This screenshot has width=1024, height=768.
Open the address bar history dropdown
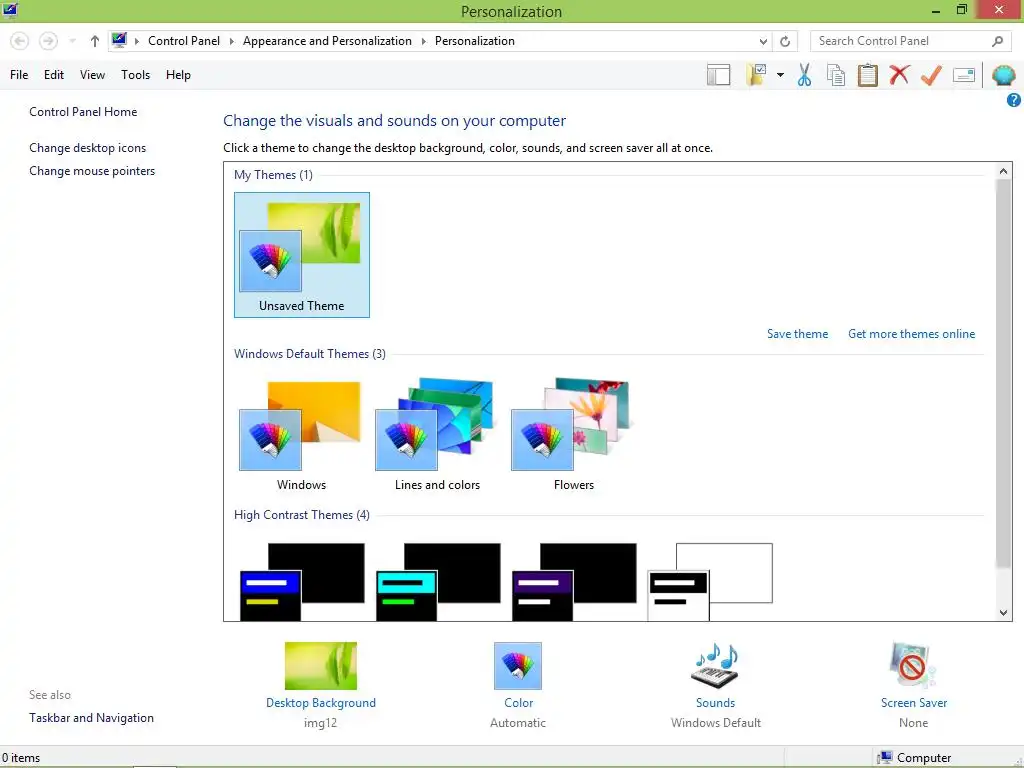point(763,41)
